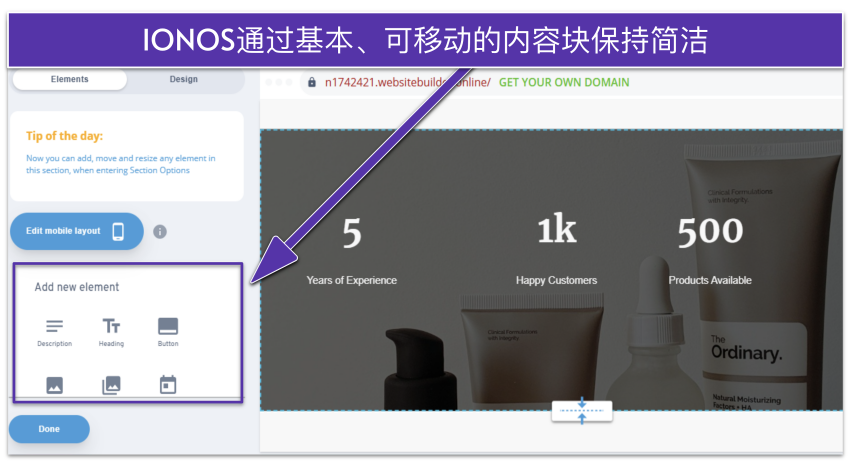Image resolution: width=850 pixels, height=469 pixels.
Task: Click the padlock icon in address bar
Action: (x=312, y=82)
